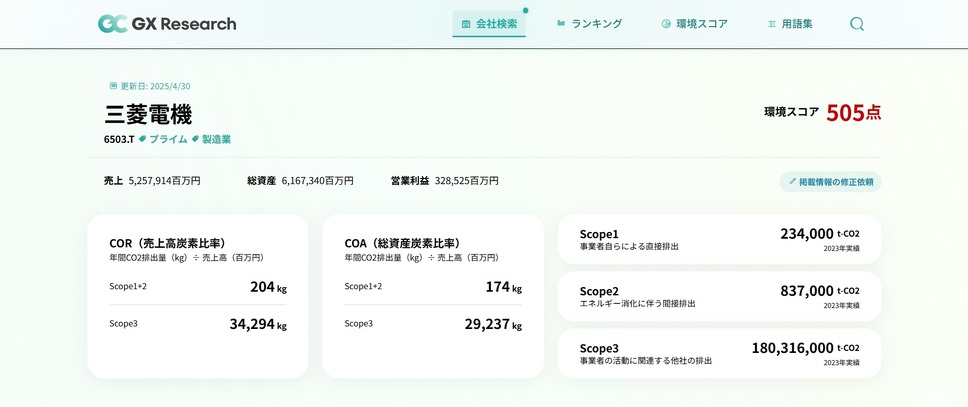This screenshot has width=968, height=407.
Task: Click the Scope1 emission value 234,000
Action: click(x=807, y=233)
